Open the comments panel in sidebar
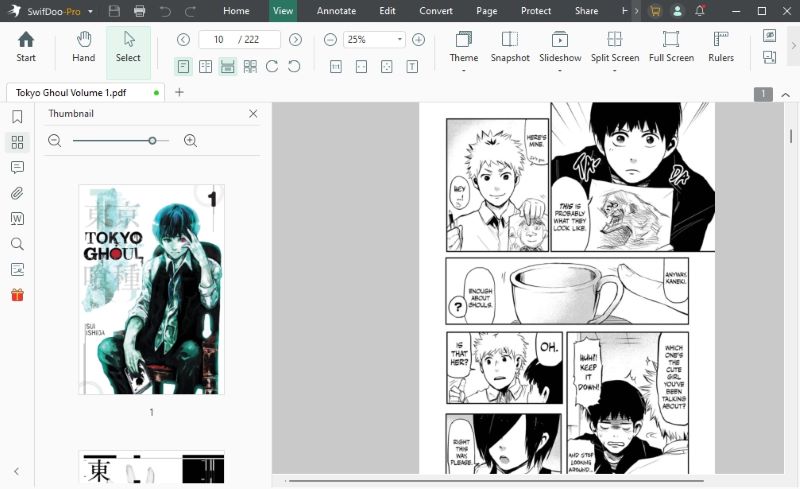800x489 pixels. 17,167
